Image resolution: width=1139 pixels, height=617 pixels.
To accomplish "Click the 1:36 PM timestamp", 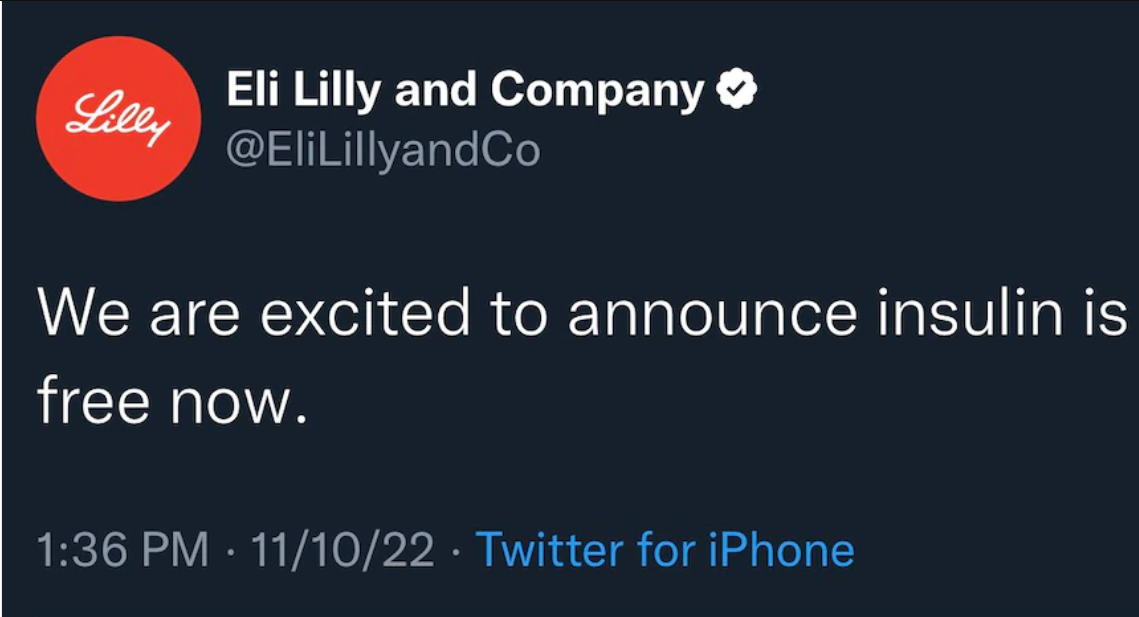I will (122, 550).
